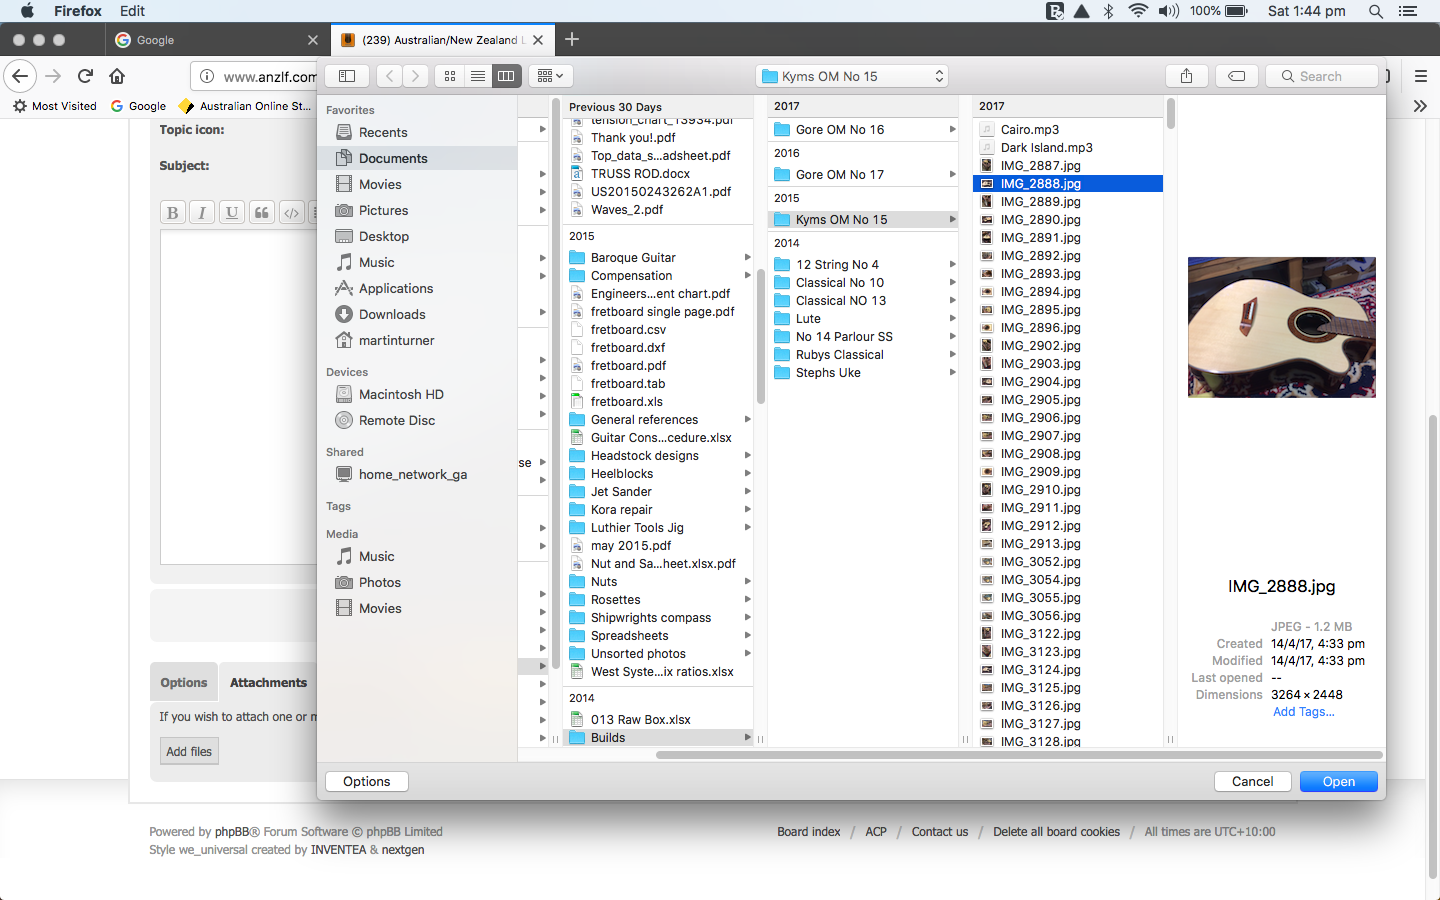Viewport: 1440px width, 900px height.
Task: Select the Stephs Uke folder
Action: [x=863, y=372]
